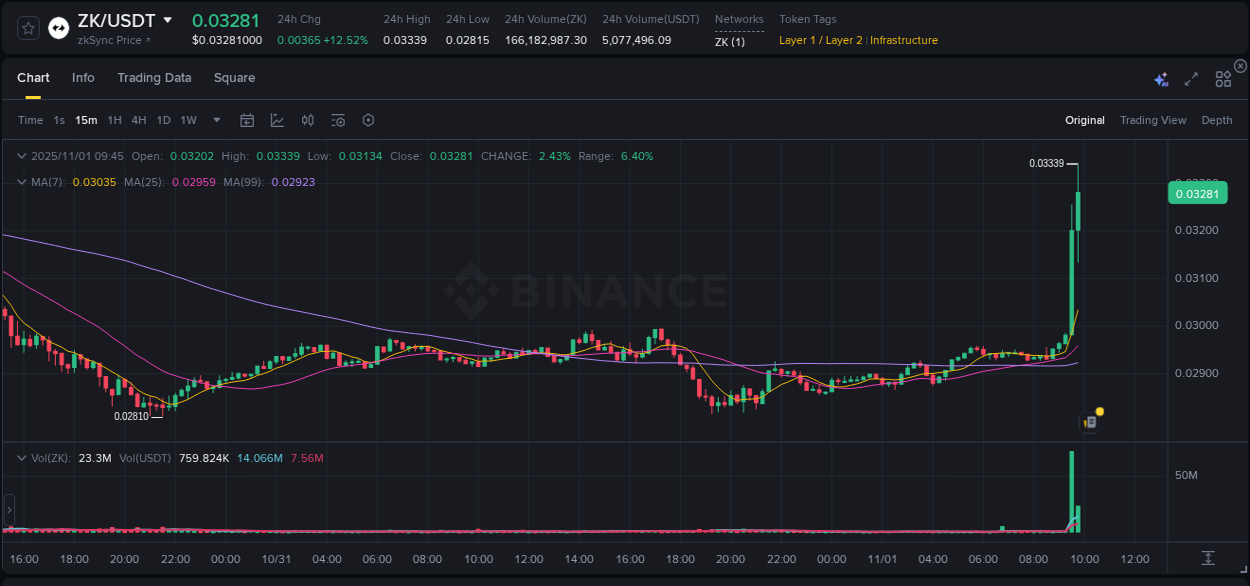Screen dimensions: 1250x586
Task: Visit the zkSync Price external link
Action: (110, 42)
